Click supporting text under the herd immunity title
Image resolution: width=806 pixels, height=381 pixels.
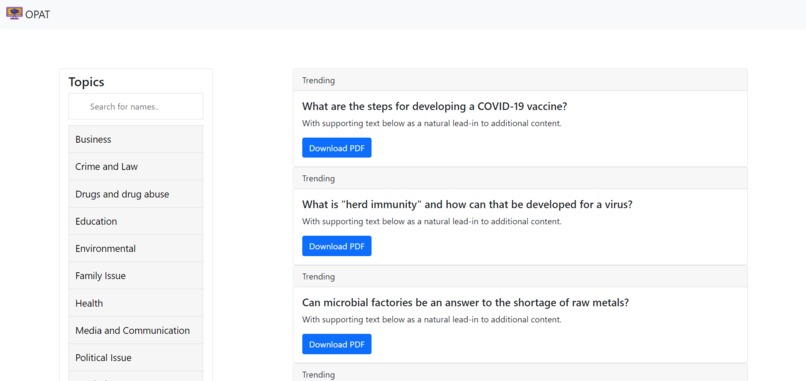tap(431, 222)
